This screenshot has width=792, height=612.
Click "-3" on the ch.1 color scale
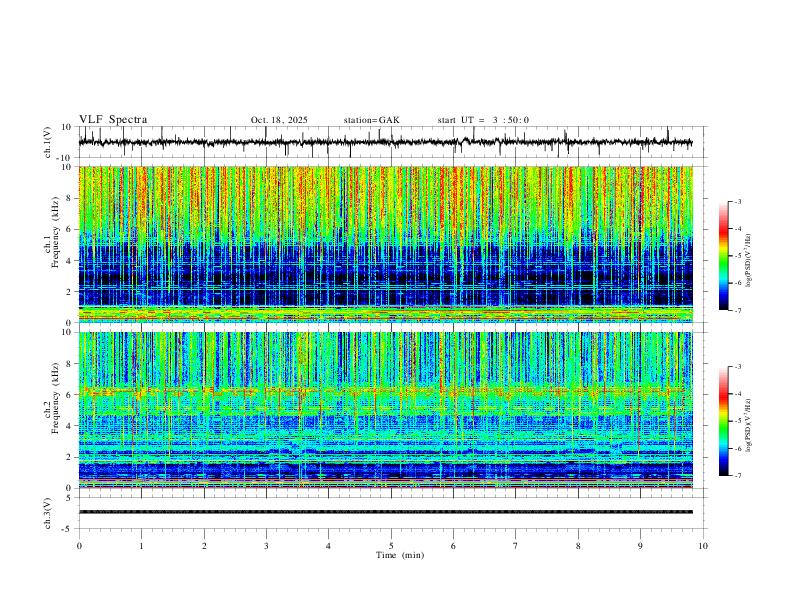(x=738, y=201)
